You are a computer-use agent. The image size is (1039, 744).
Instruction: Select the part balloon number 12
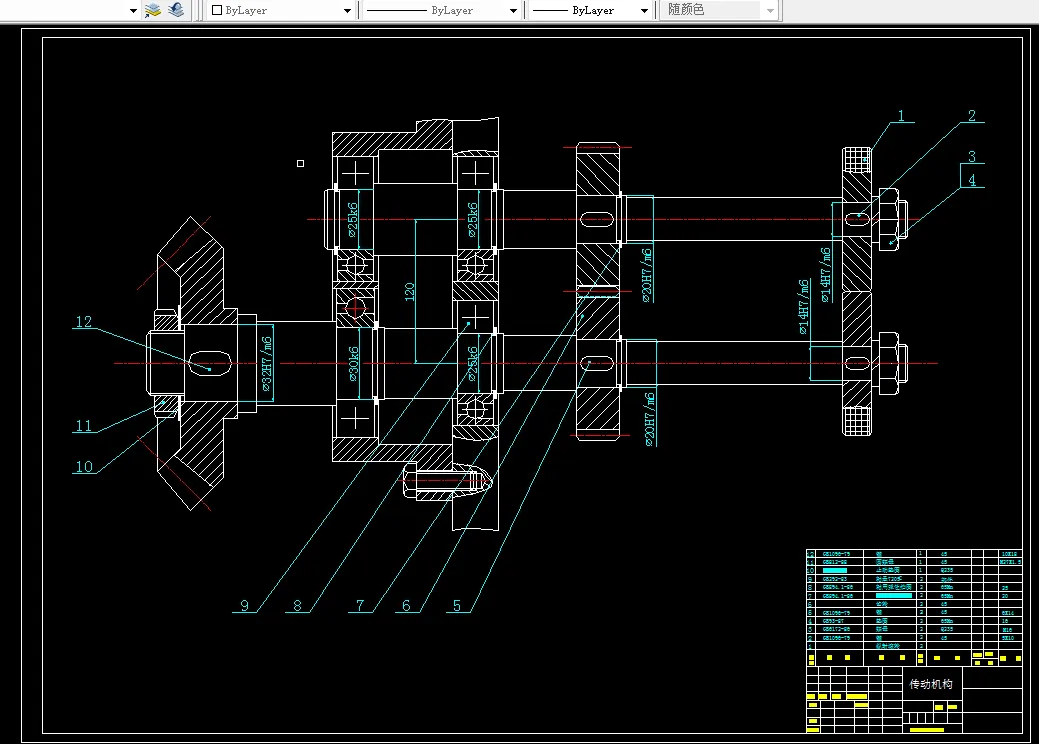coord(84,322)
